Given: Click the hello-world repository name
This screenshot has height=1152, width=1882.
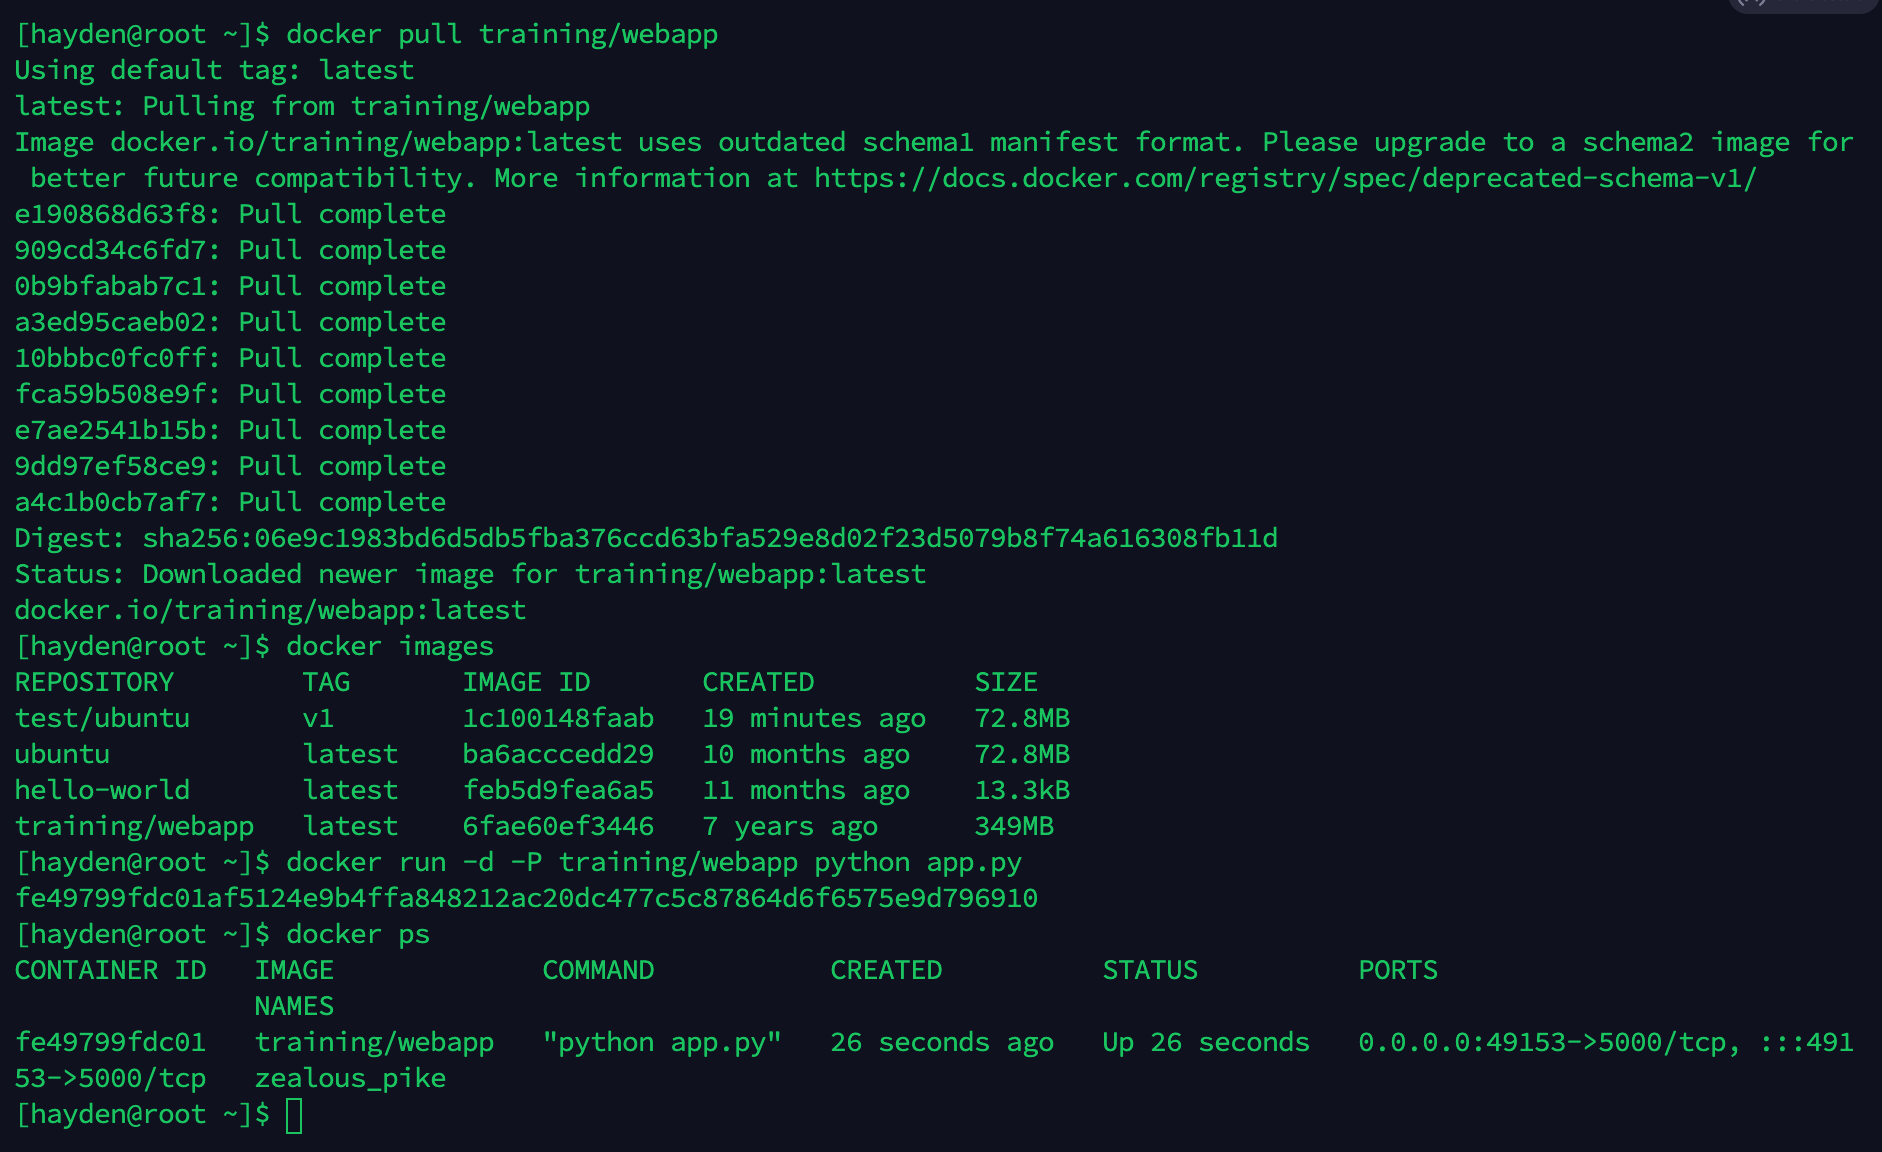Looking at the screenshot, I should pyautogui.click(x=102, y=791).
